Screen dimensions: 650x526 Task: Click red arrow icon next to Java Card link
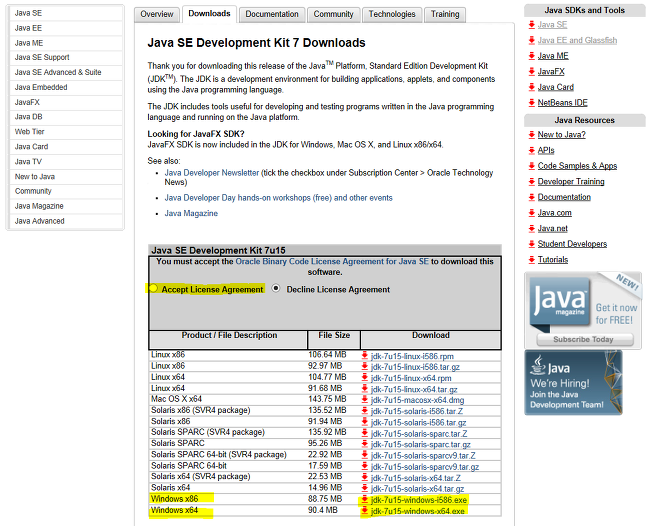531,87
